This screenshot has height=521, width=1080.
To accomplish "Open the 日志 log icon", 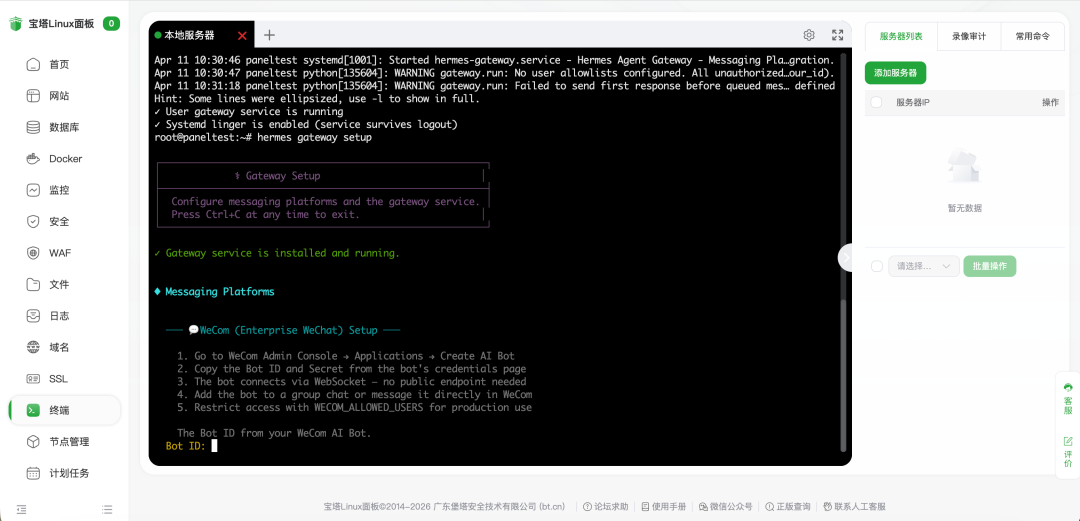I will 33,316.
